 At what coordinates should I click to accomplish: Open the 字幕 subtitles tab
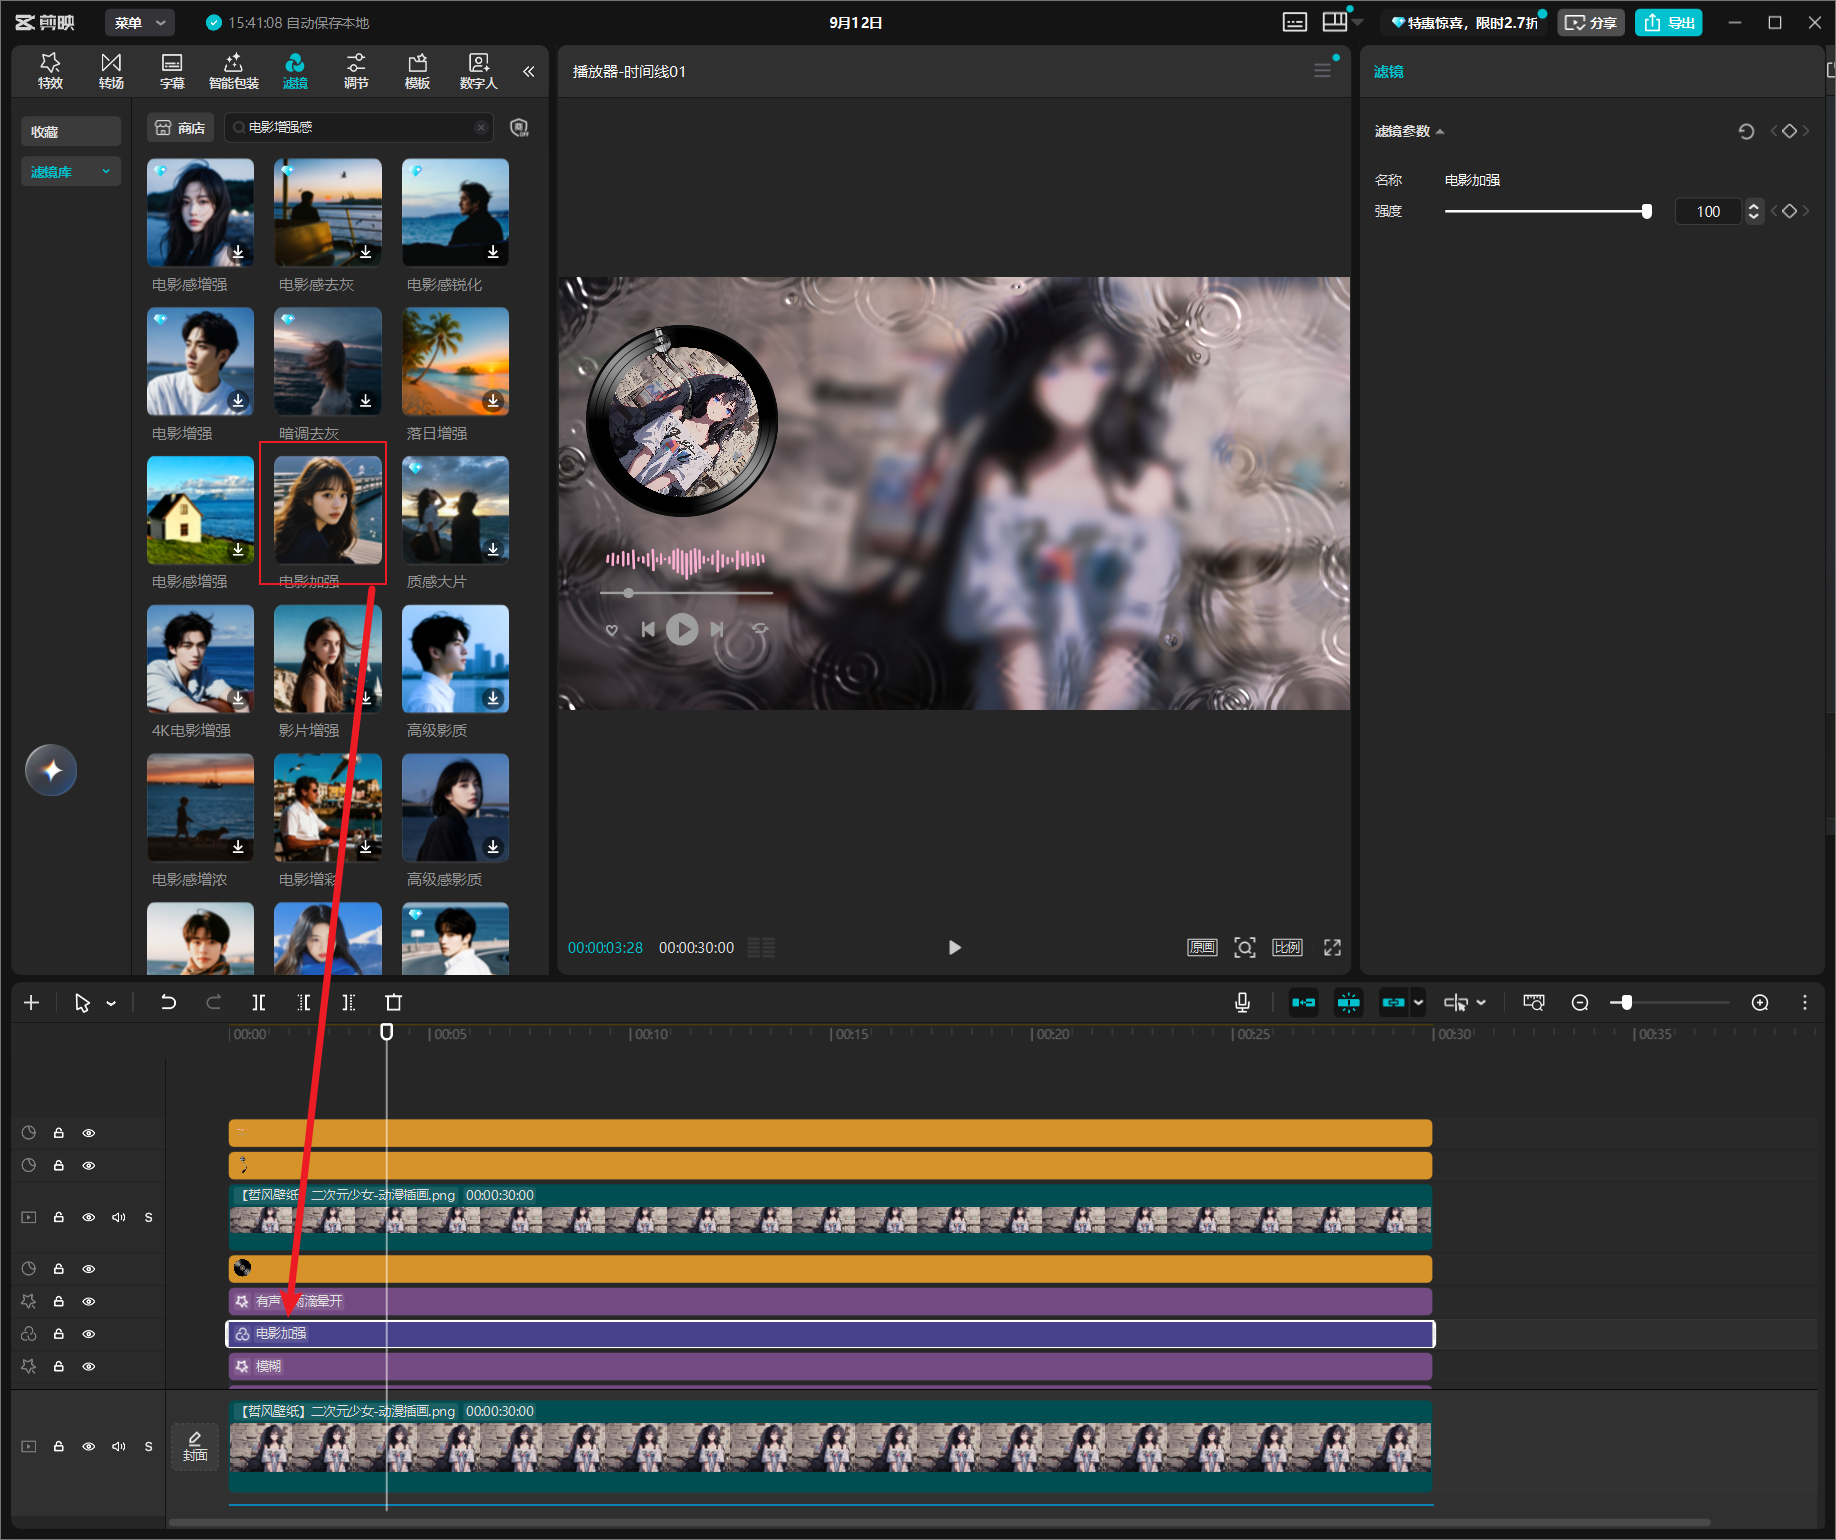pos(172,71)
